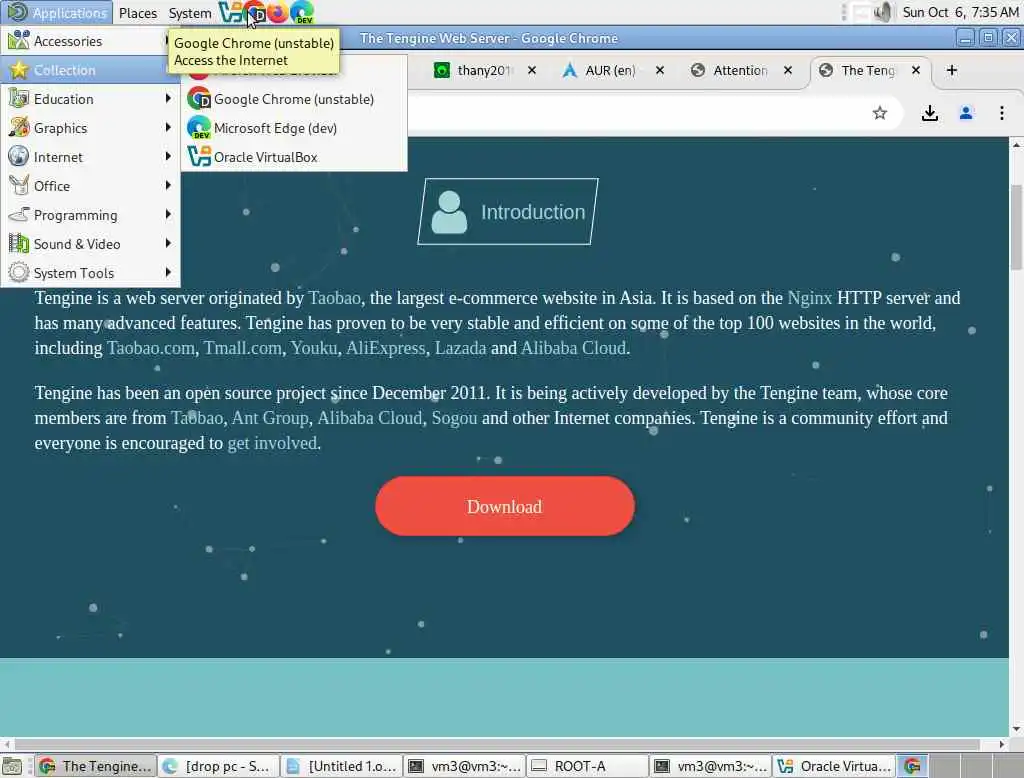Launch VirtualBox from the top panel
The height and width of the screenshot is (778, 1024).
click(x=230, y=12)
